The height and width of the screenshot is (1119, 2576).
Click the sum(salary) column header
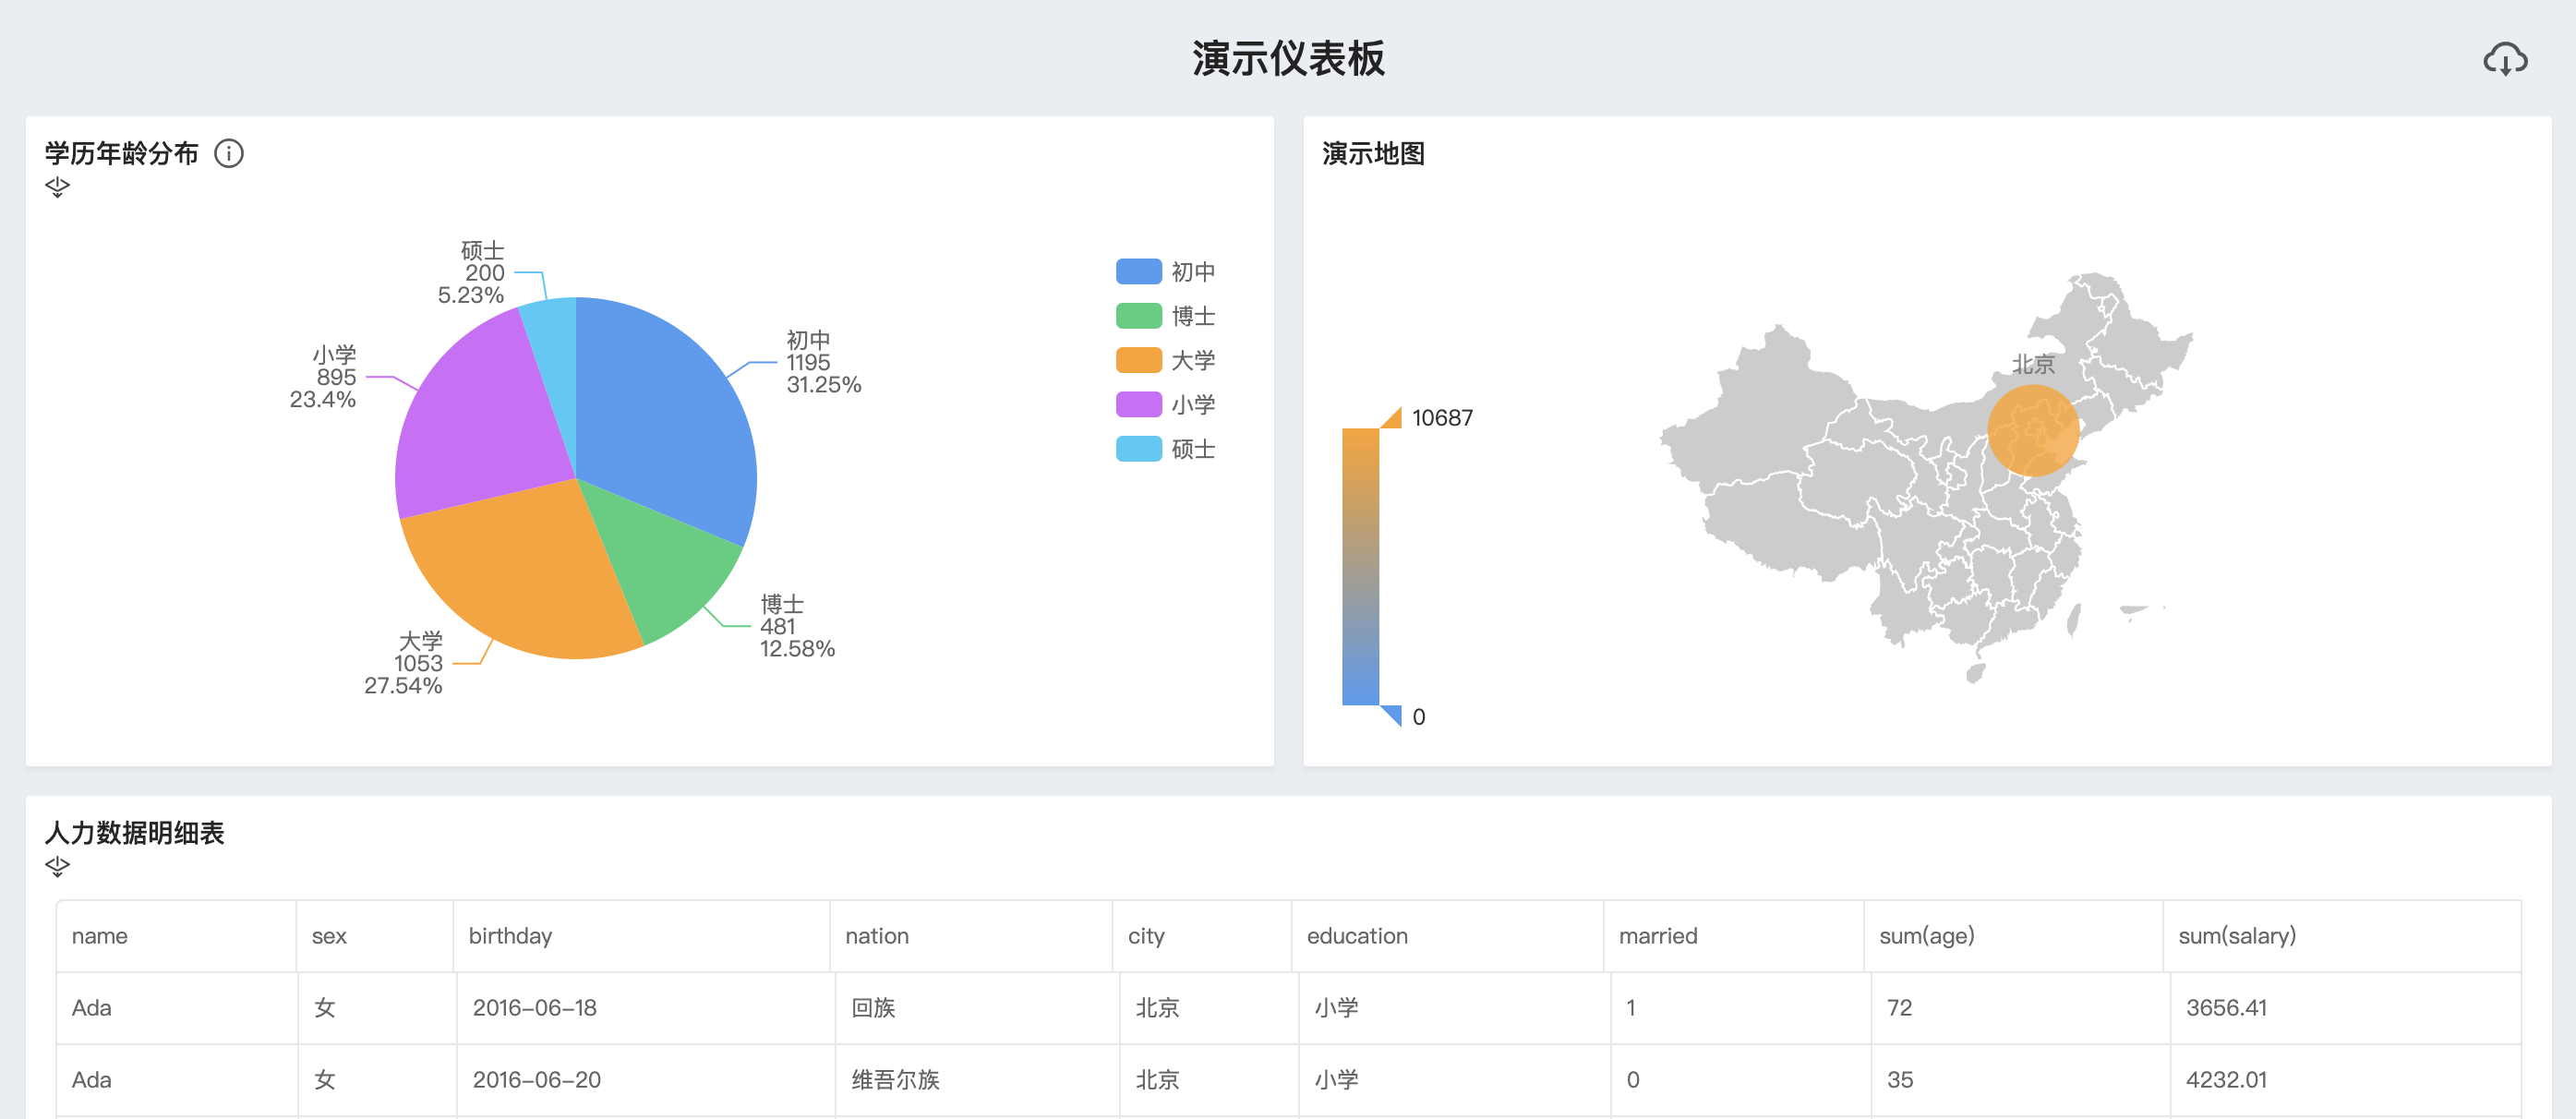pos(2236,936)
